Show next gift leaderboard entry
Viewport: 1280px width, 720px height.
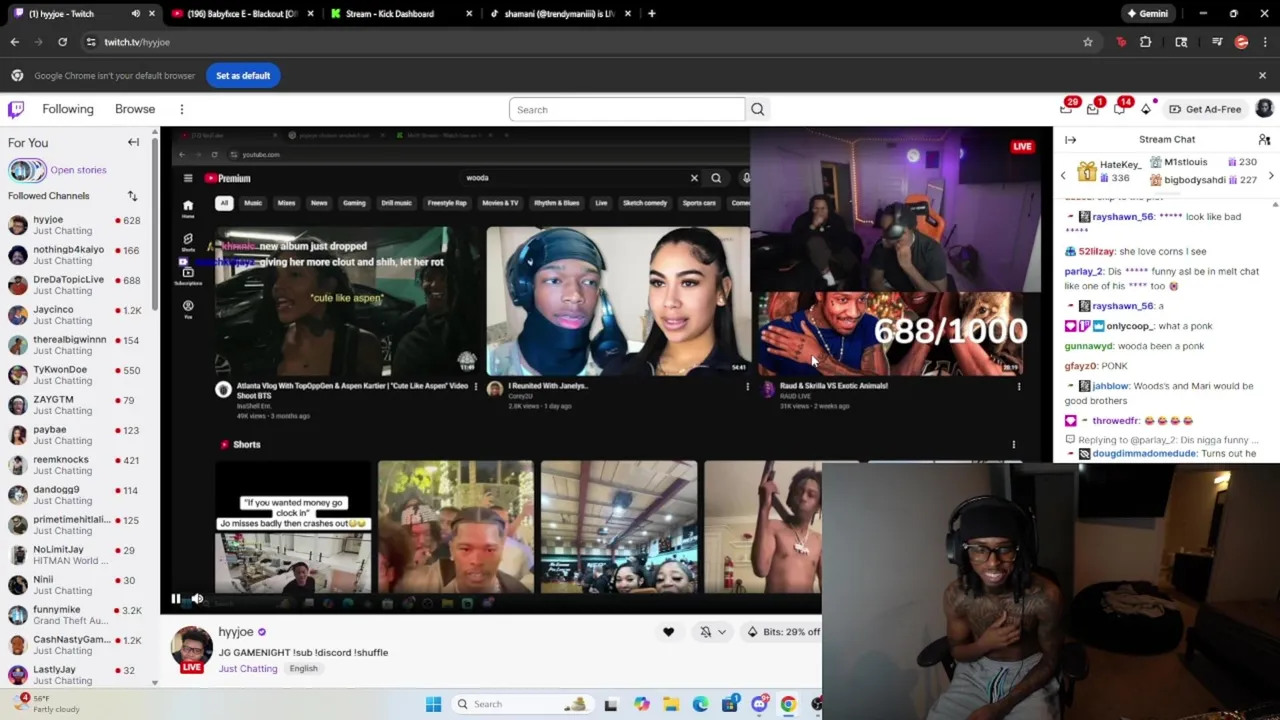tap(1271, 176)
